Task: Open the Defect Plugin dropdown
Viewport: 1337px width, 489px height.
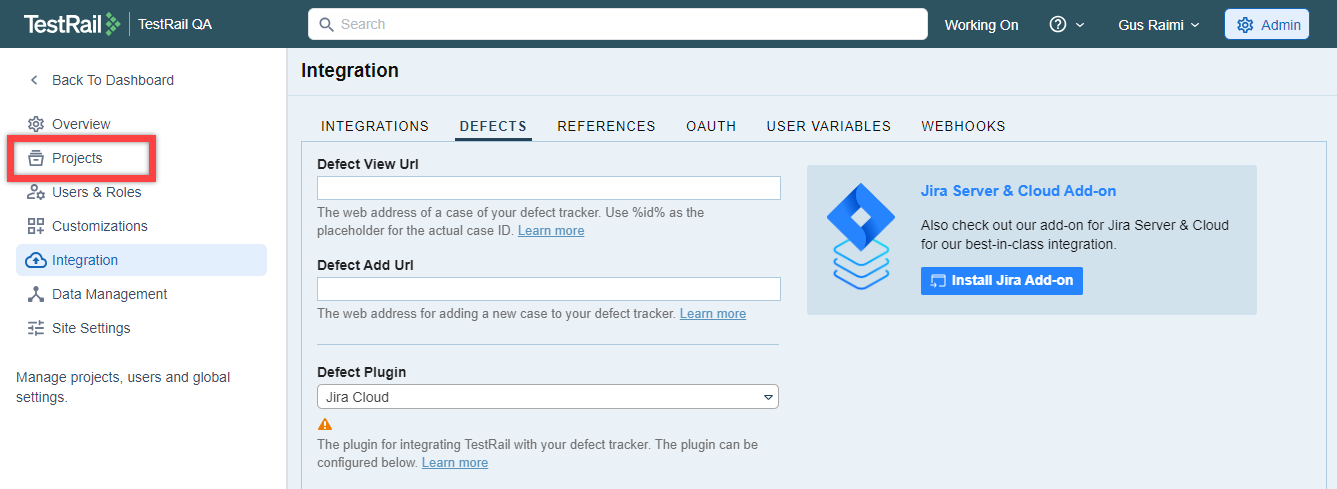Action: click(547, 397)
